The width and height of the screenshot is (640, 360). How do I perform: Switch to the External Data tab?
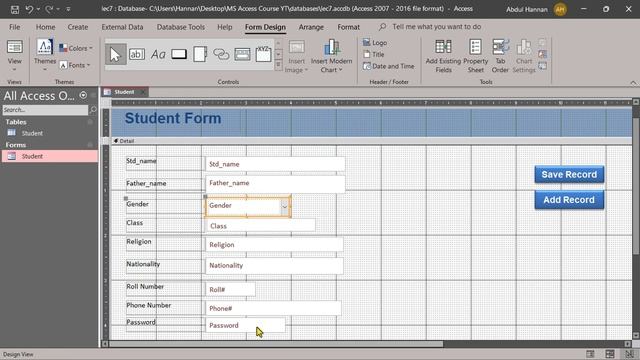[x=122, y=27]
